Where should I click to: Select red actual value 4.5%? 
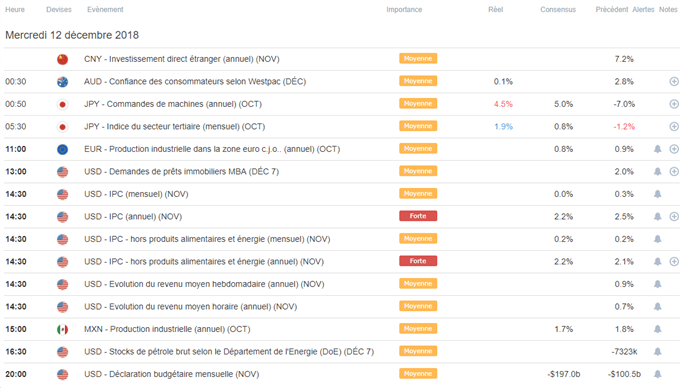tap(503, 104)
